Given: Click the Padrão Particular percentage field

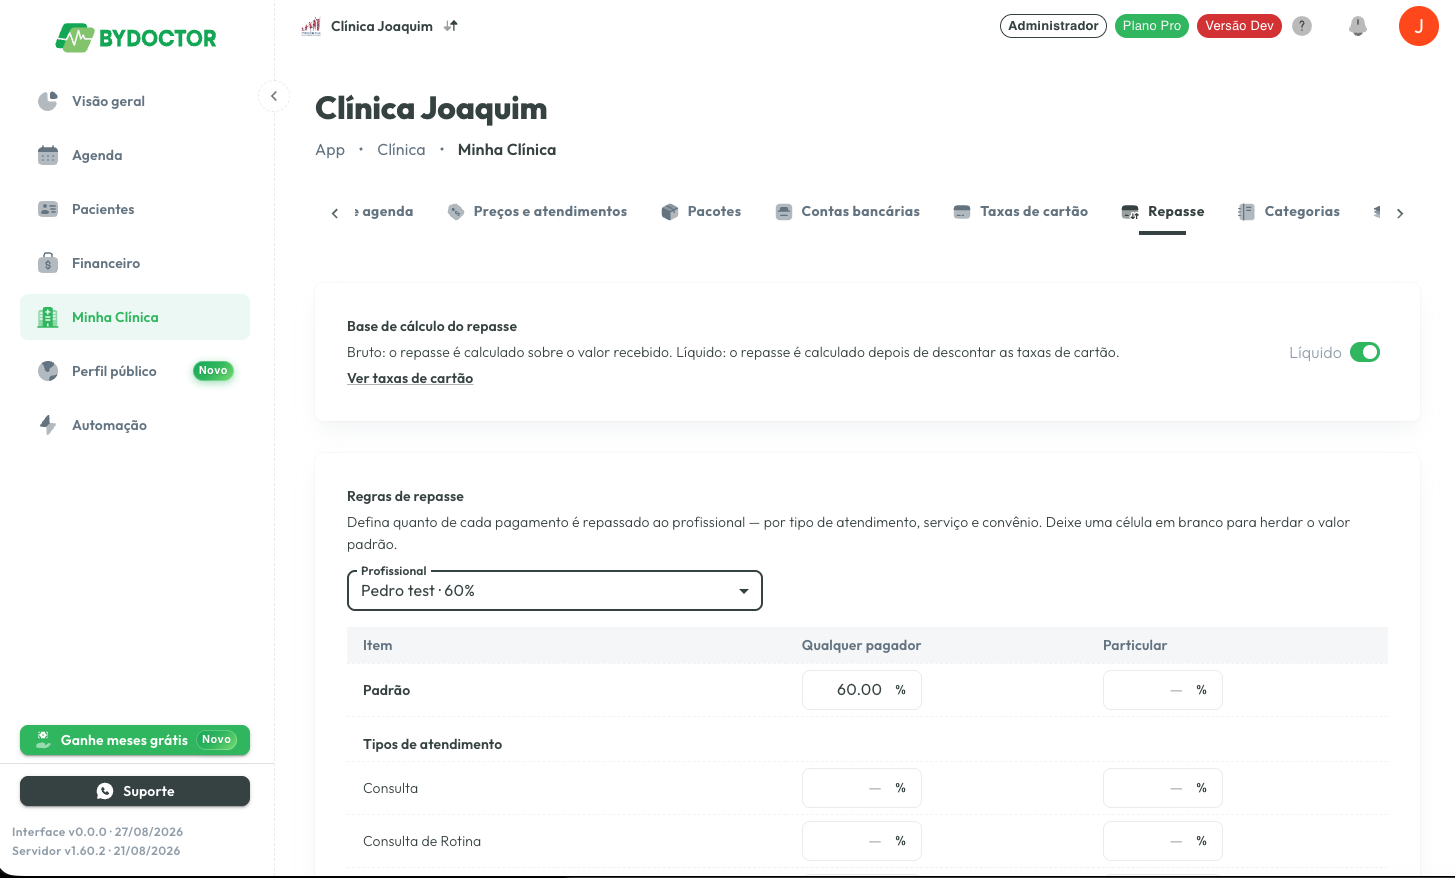Looking at the screenshot, I should coord(1163,690).
